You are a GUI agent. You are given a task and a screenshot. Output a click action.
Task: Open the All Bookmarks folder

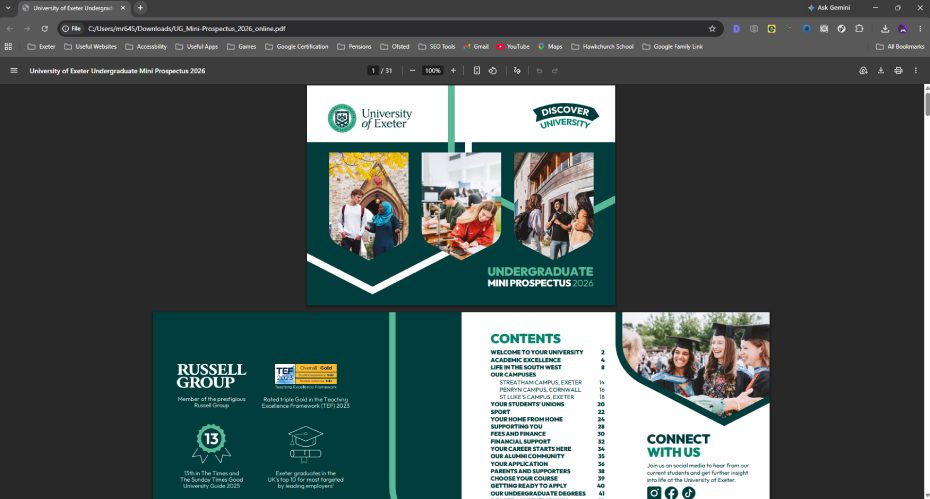click(x=900, y=46)
